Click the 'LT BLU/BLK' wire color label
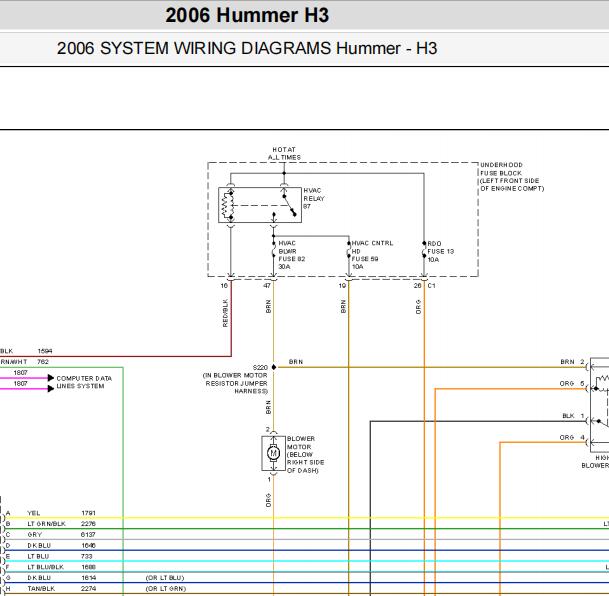The width and height of the screenshot is (609, 596). (x=45, y=567)
